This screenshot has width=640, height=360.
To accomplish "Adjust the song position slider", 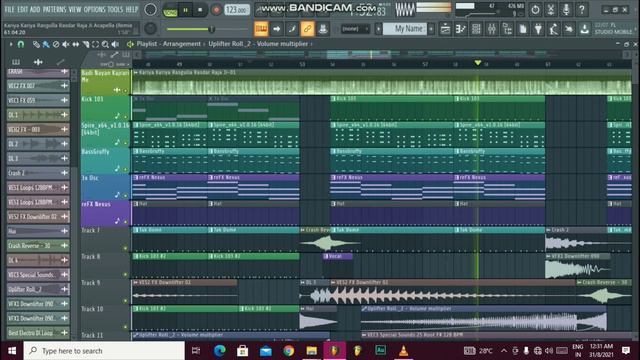I will (206, 29).
